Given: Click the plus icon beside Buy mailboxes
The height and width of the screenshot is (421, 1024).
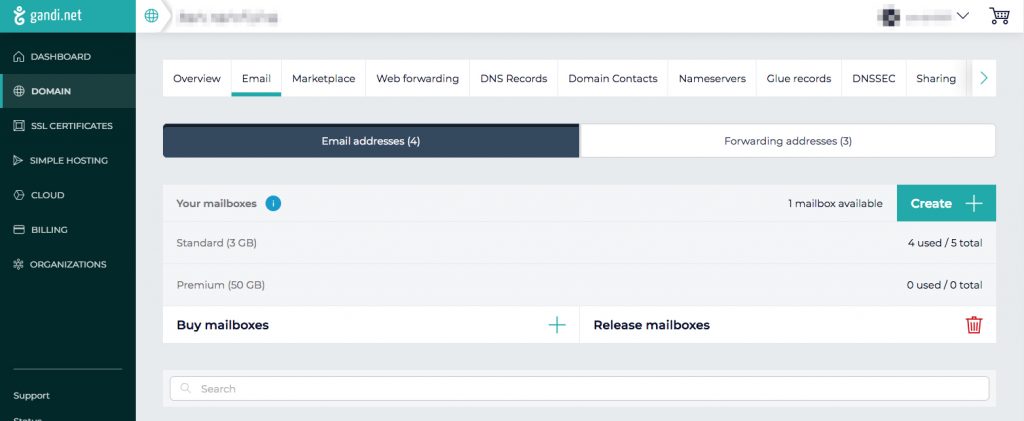Looking at the screenshot, I should point(557,325).
